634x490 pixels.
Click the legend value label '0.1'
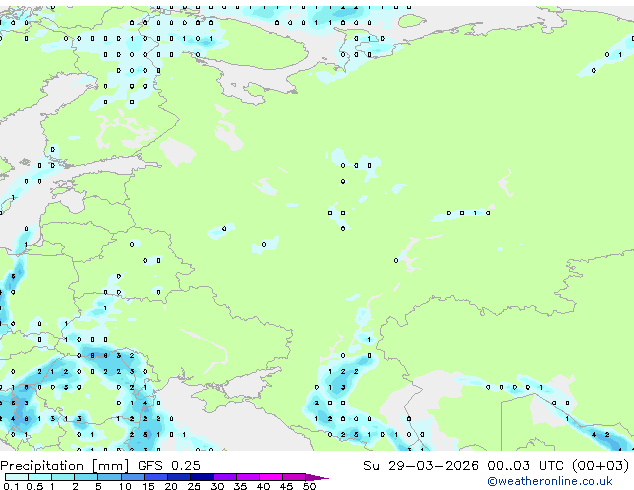click(11, 486)
